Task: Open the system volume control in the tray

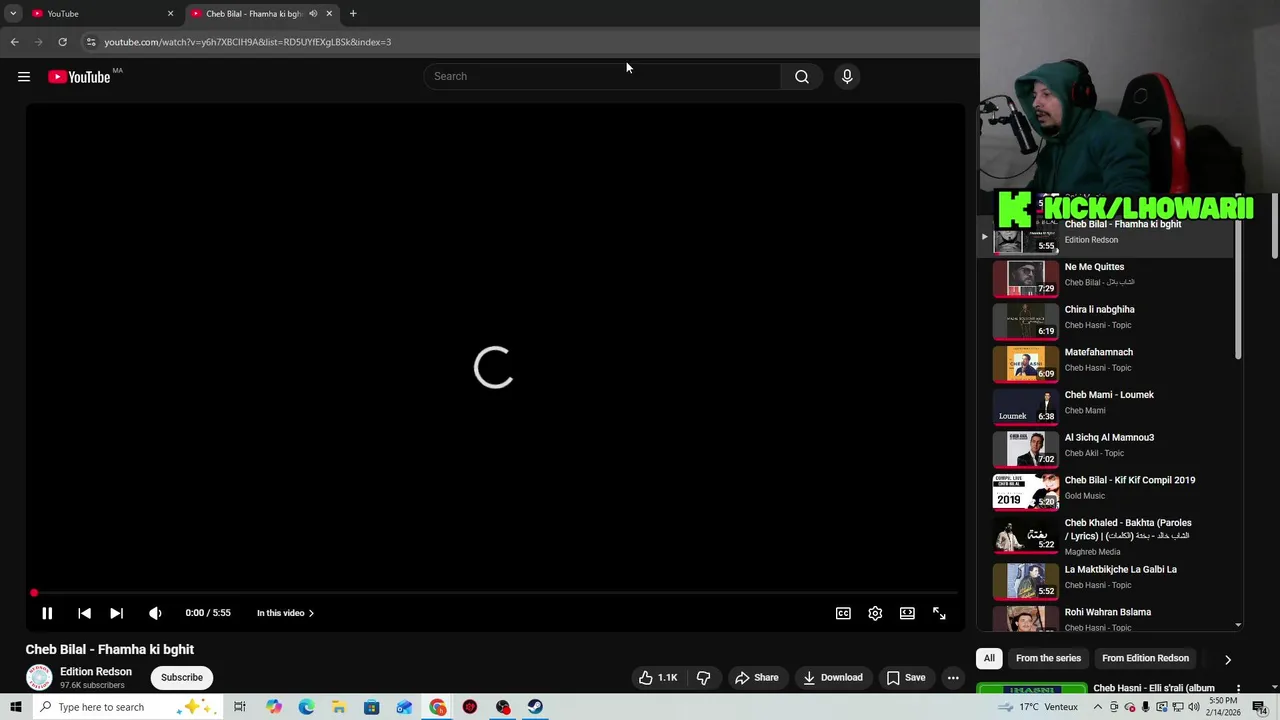Action: point(1194,707)
